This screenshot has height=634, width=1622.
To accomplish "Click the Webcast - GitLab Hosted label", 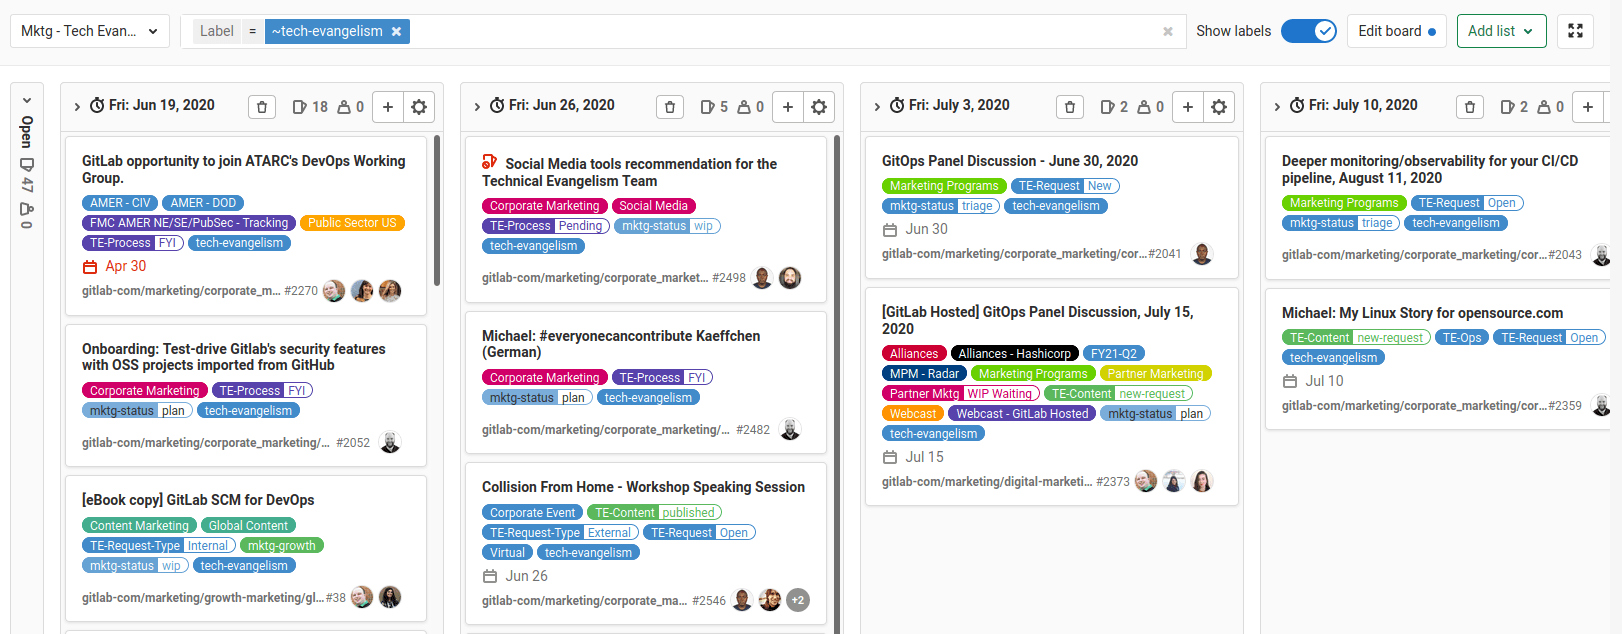I will click(x=1022, y=414).
